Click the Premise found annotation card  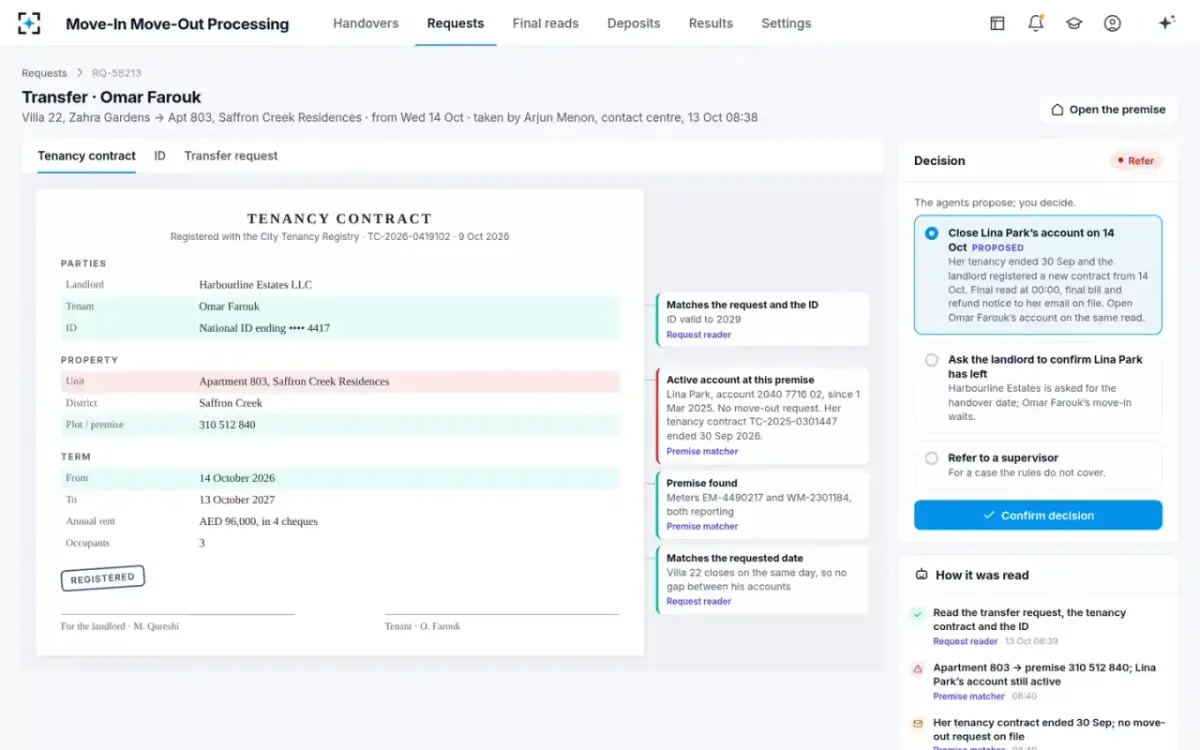coord(763,505)
